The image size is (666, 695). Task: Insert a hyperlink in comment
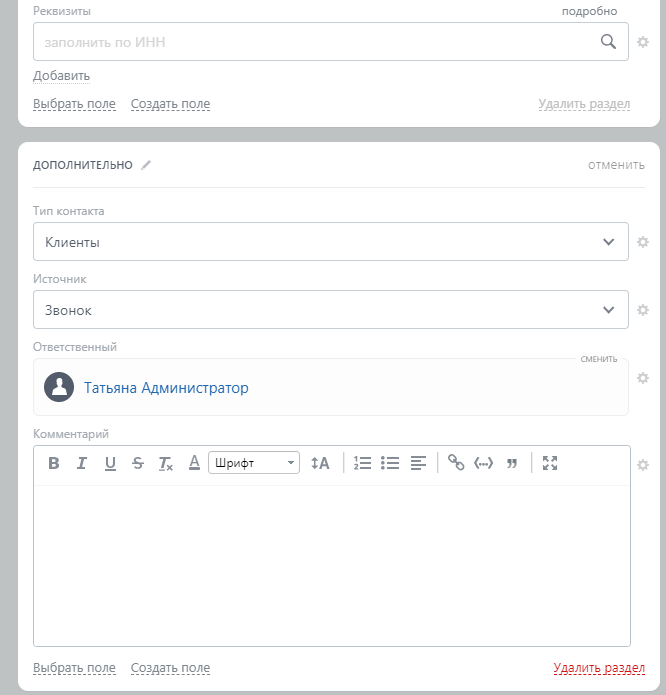coord(456,463)
